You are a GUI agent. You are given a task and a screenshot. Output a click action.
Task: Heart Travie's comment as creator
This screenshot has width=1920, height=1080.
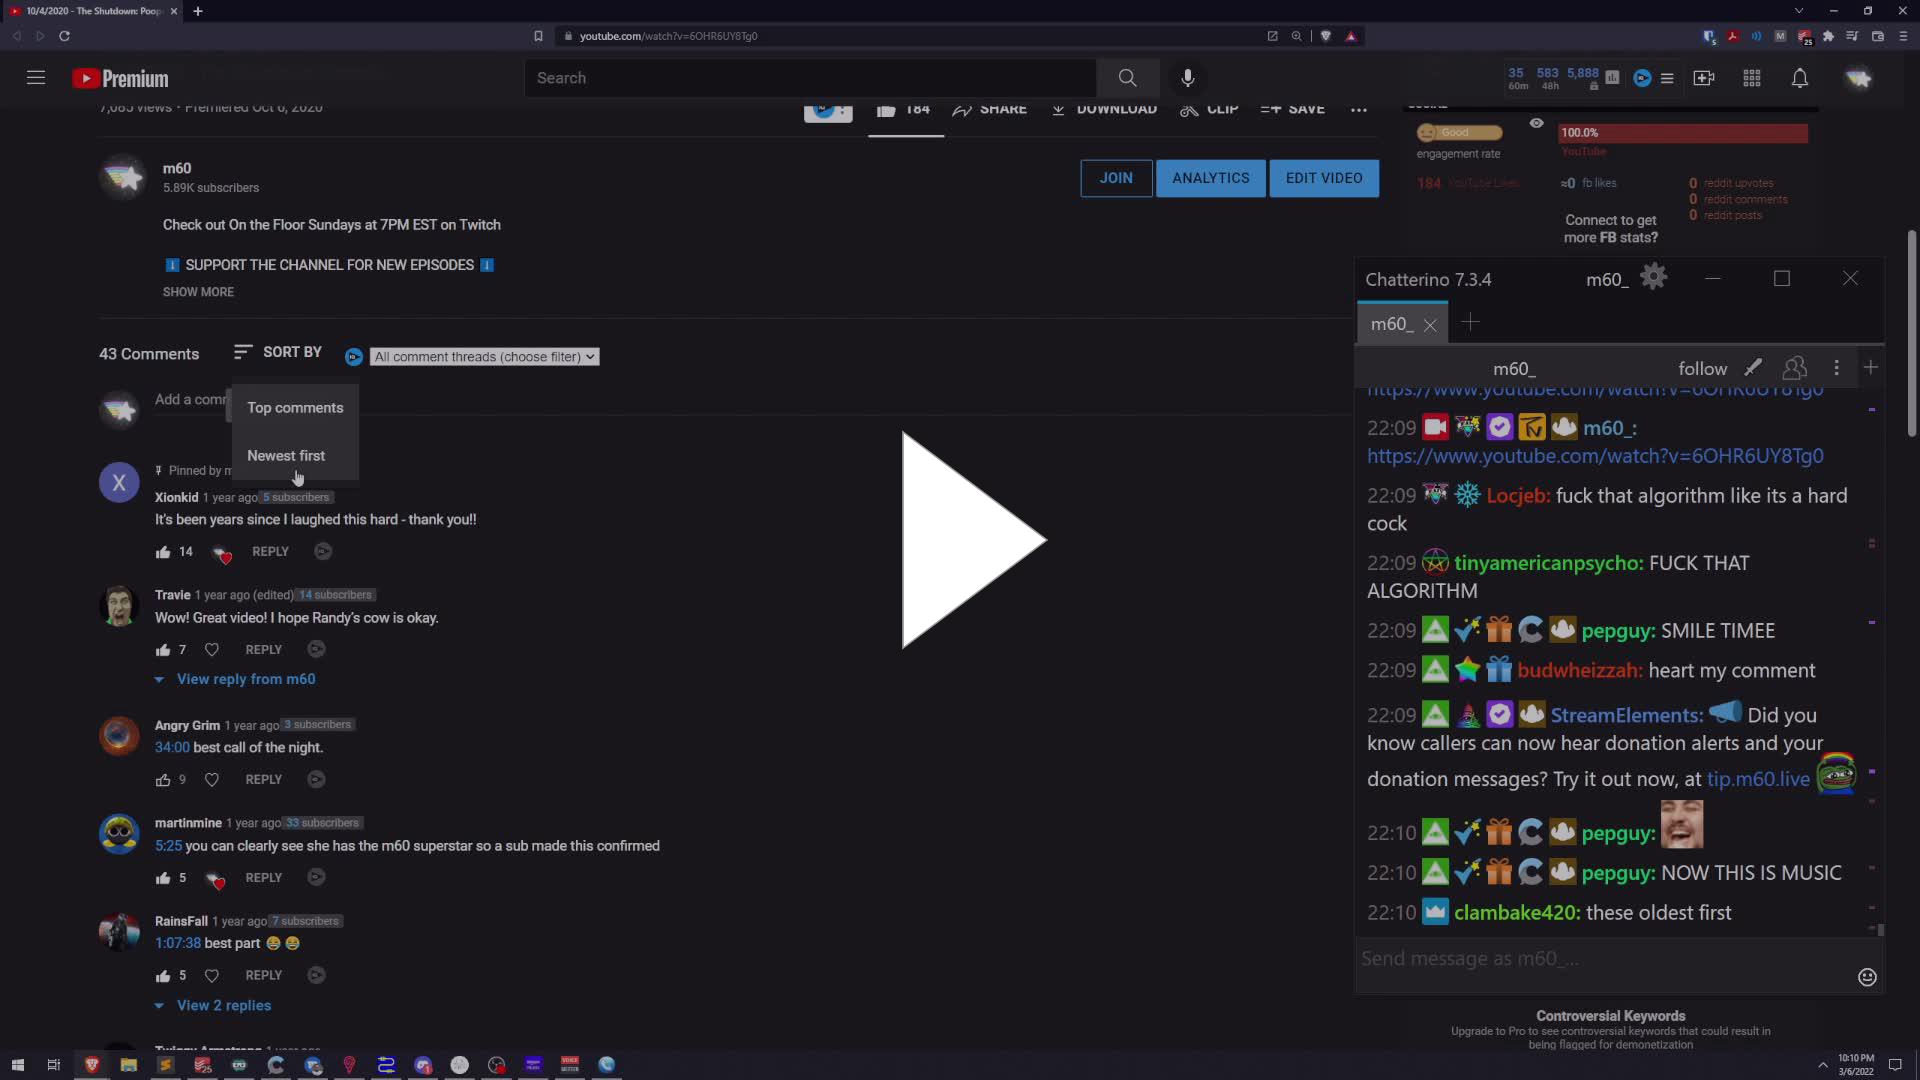click(x=212, y=649)
